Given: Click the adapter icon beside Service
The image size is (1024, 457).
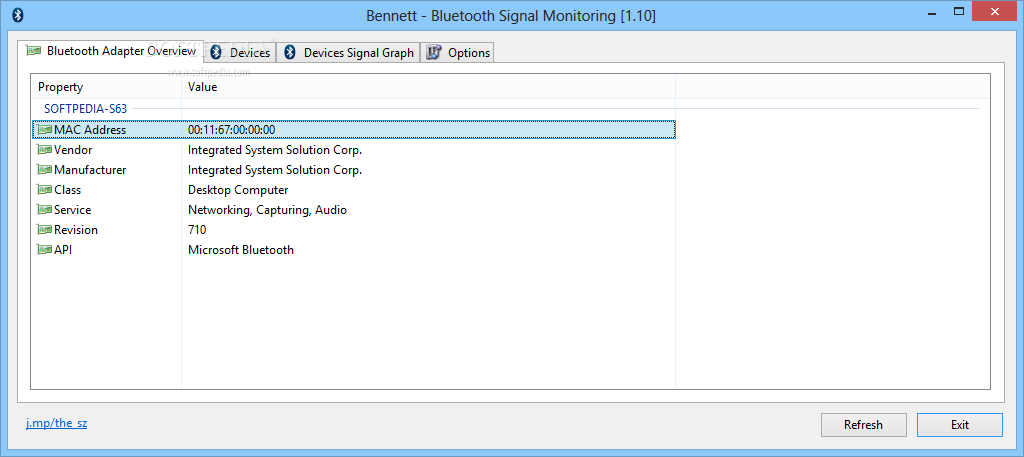Looking at the screenshot, I should tap(44, 210).
